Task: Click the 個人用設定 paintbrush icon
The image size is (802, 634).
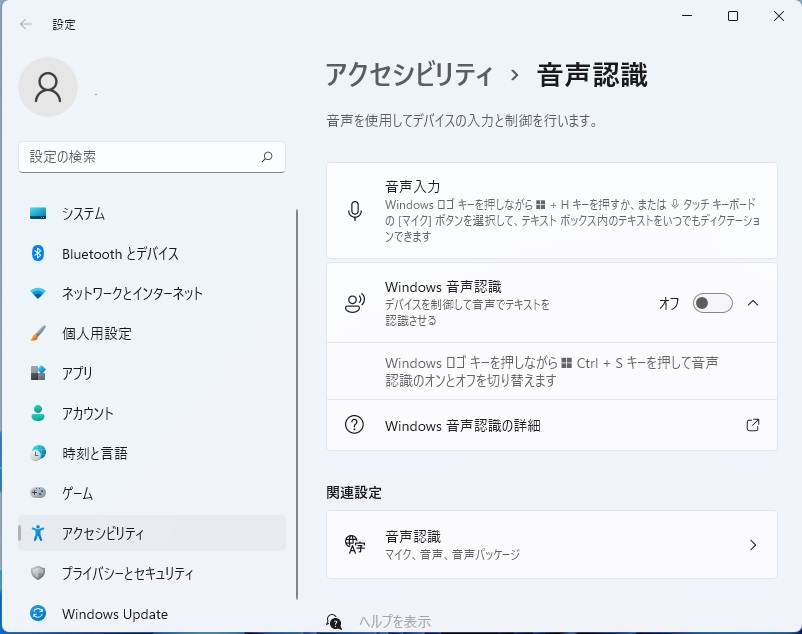Action: [38, 333]
